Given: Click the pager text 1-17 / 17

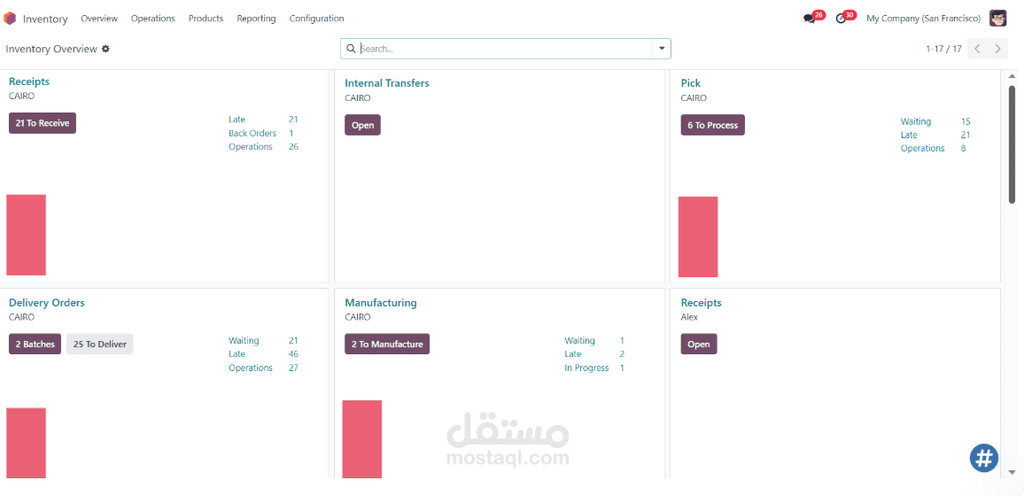Looking at the screenshot, I should tap(944, 49).
